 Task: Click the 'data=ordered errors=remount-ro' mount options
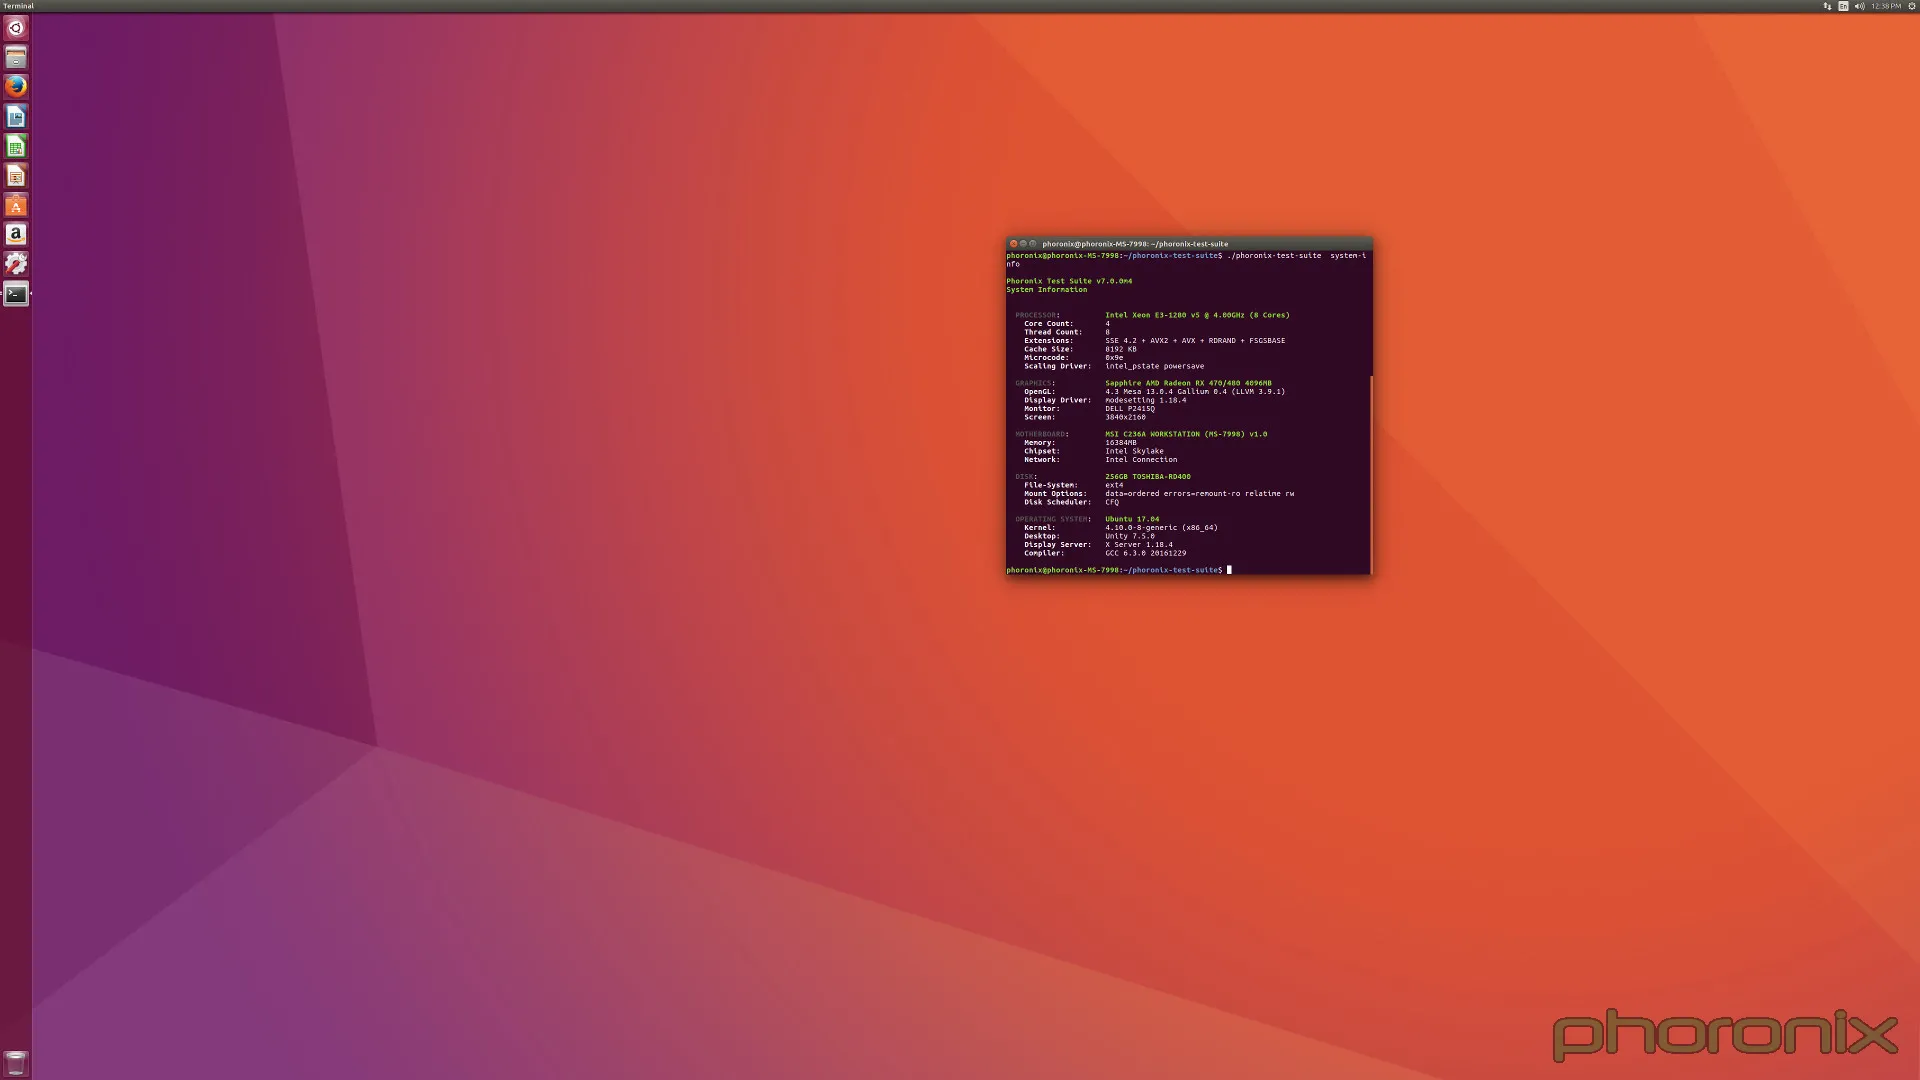(1199, 494)
